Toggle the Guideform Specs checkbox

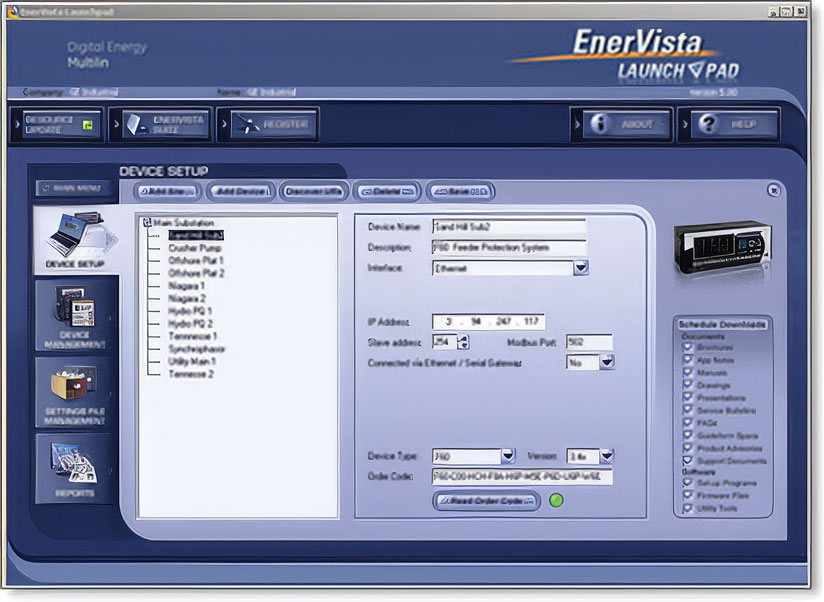click(687, 435)
